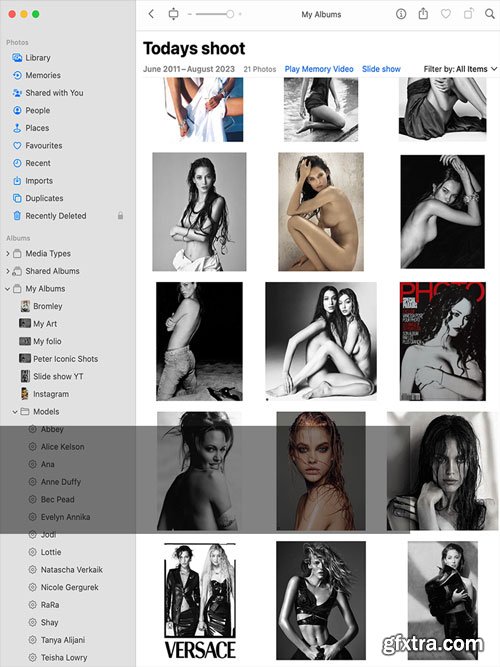
Task: Start the Slide show link
Action: (381, 69)
